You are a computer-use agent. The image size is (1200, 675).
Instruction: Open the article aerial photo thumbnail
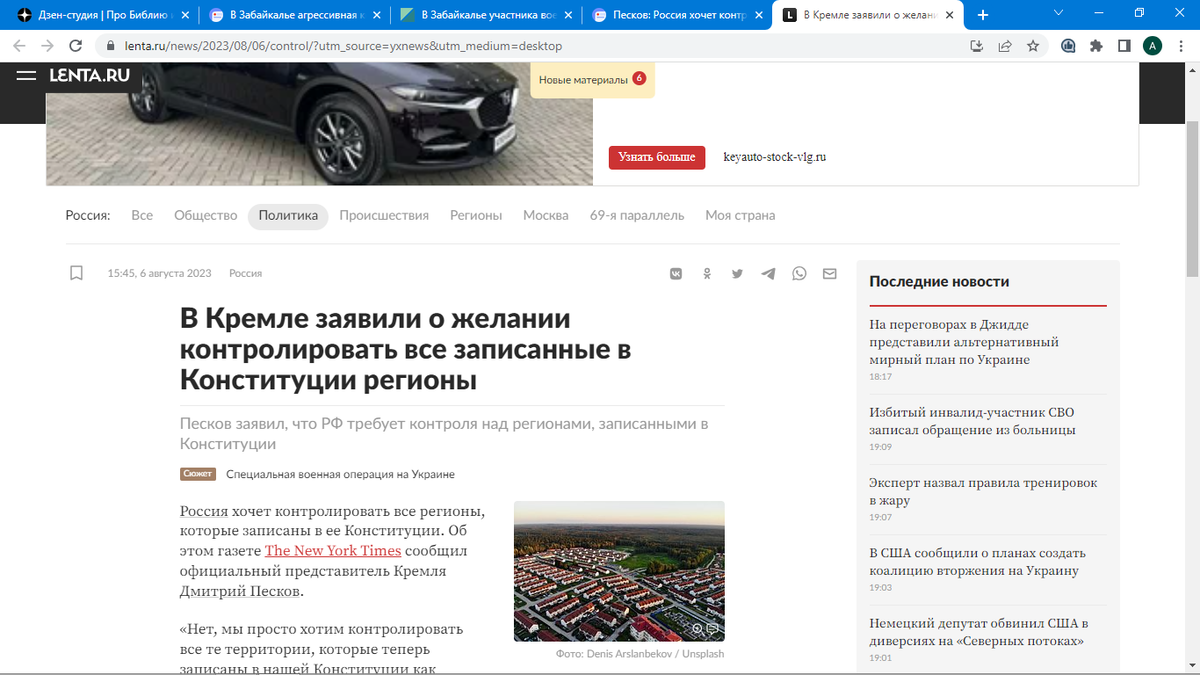click(x=619, y=571)
